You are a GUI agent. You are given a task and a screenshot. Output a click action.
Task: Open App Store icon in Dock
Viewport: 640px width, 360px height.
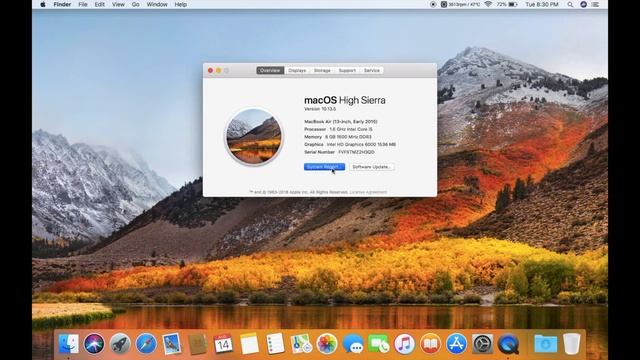click(456, 343)
